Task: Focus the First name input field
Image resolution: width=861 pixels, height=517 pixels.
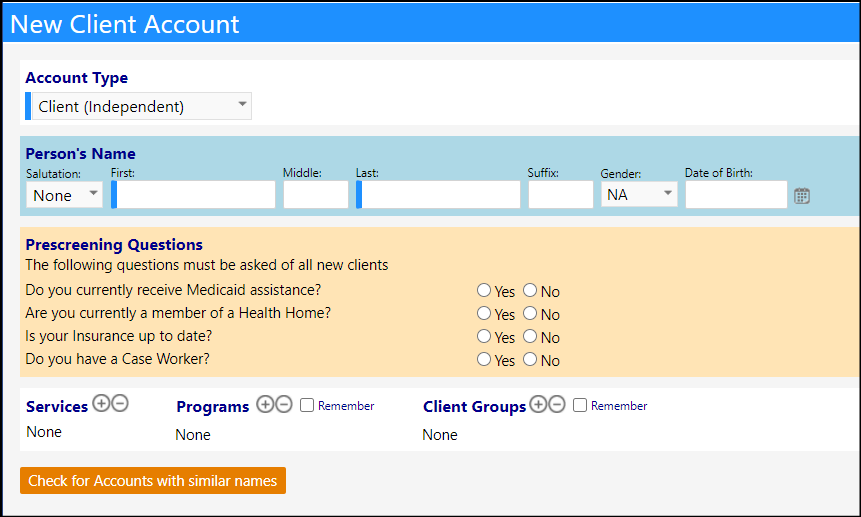Action: pyautogui.click(x=193, y=195)
